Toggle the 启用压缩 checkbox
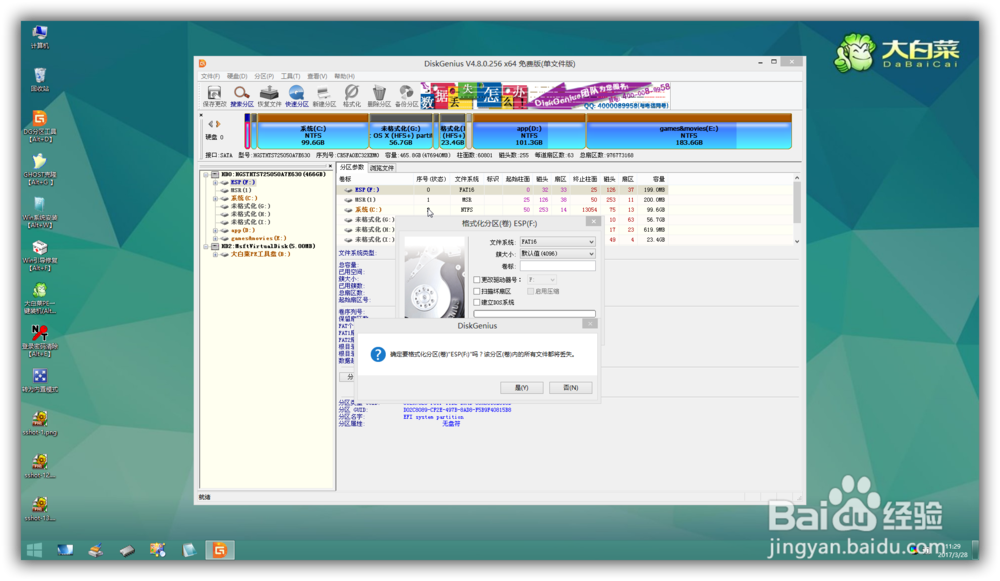Viewport: 1000px width, 581px height. point(530,291)
